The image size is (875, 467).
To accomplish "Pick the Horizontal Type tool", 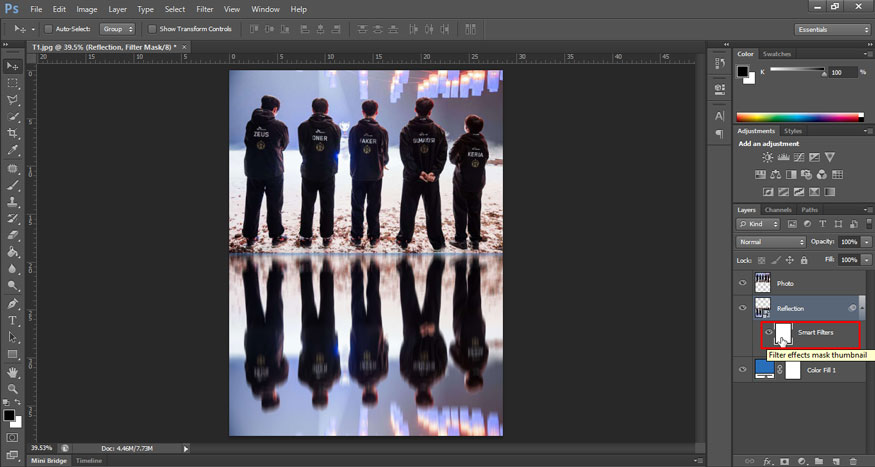I will [x=13, y=320].
